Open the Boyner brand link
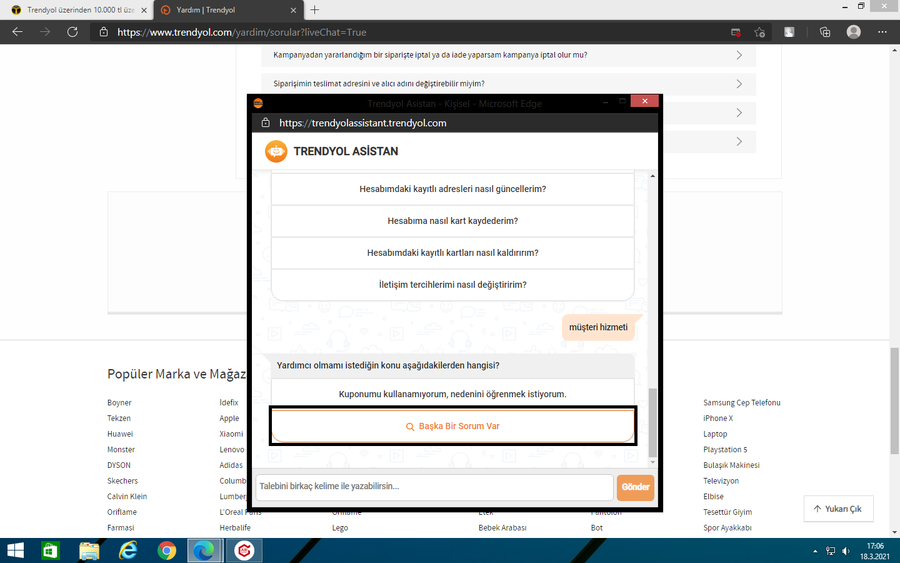The height and width of the screenshot is (563, 900). 119,403
